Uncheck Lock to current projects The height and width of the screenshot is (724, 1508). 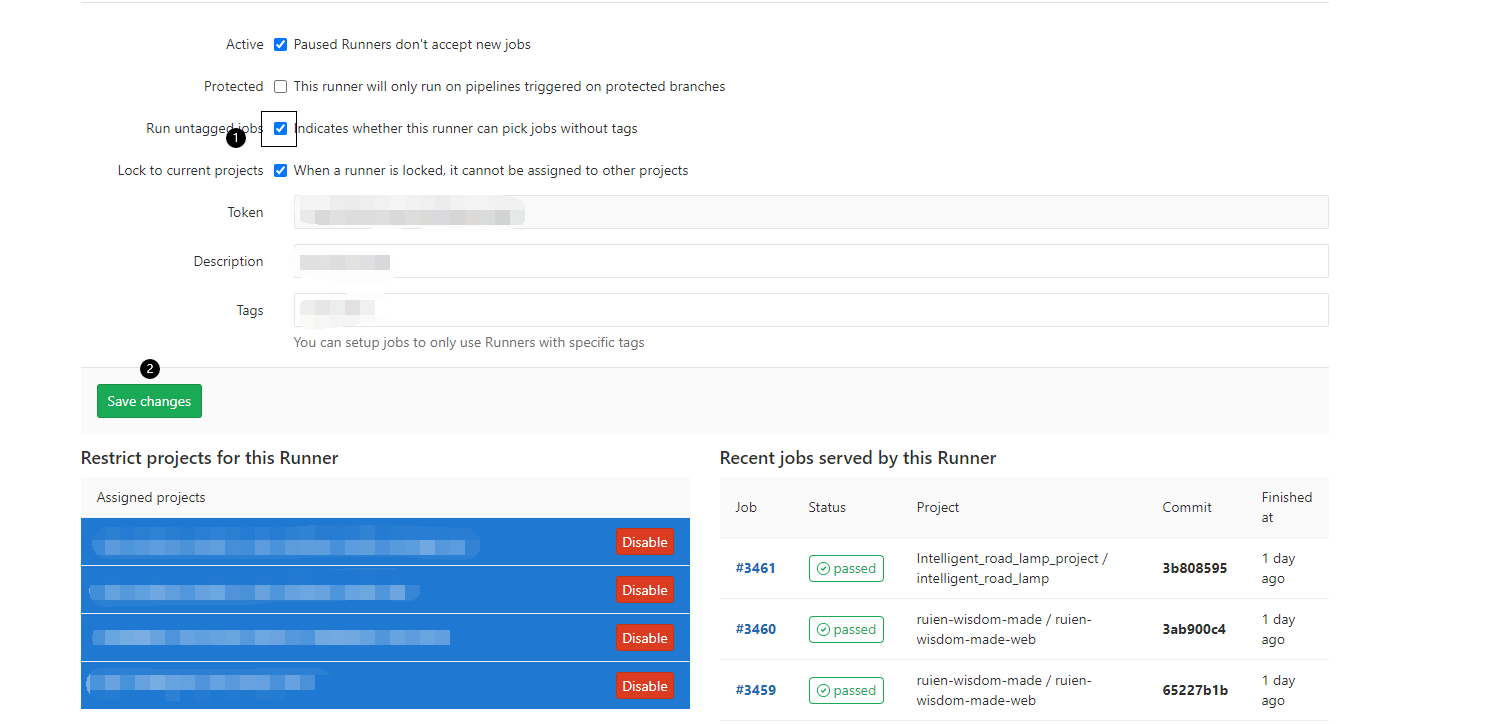[x=281, y=171]
